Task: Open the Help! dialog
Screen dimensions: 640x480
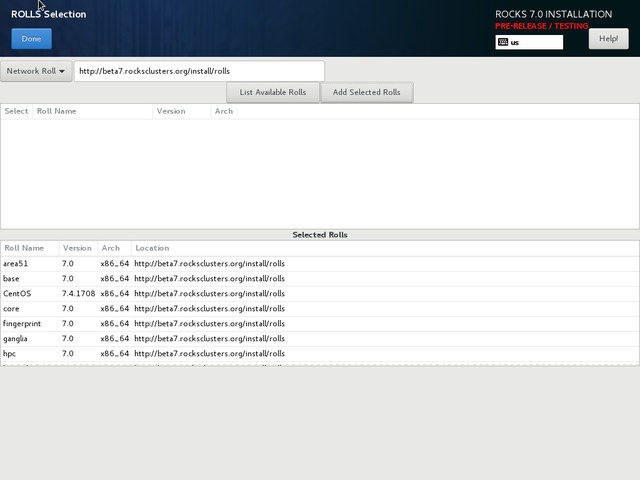Action: coord(608,39)
